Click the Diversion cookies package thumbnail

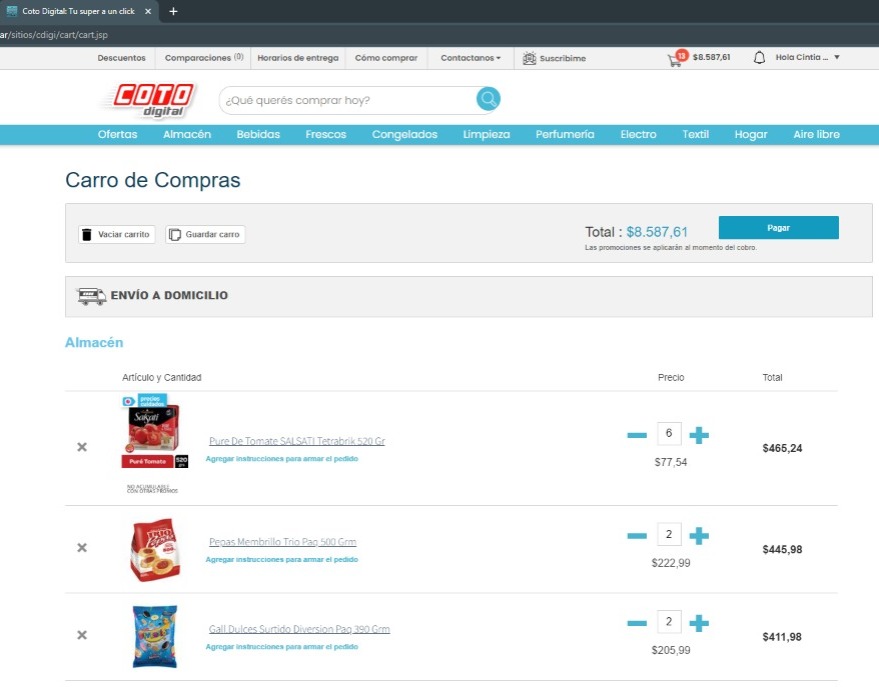click(155, 637)
